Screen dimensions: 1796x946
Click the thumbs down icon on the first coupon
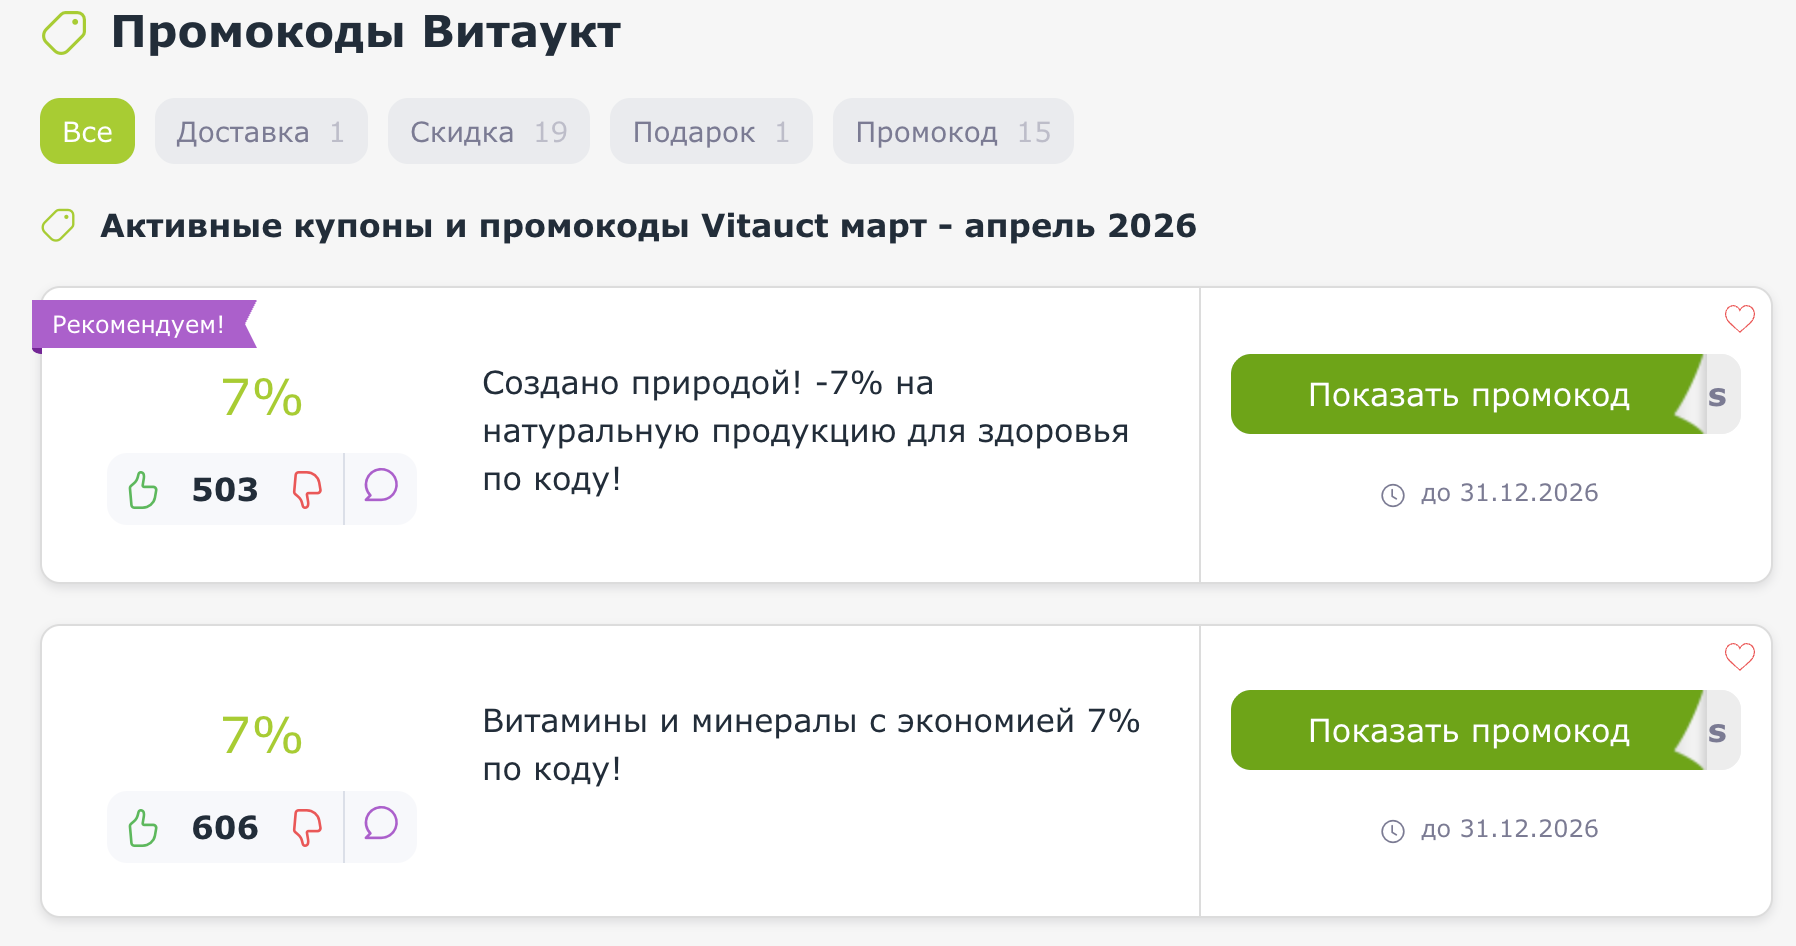pyautogui.click(x=308, y=489)
